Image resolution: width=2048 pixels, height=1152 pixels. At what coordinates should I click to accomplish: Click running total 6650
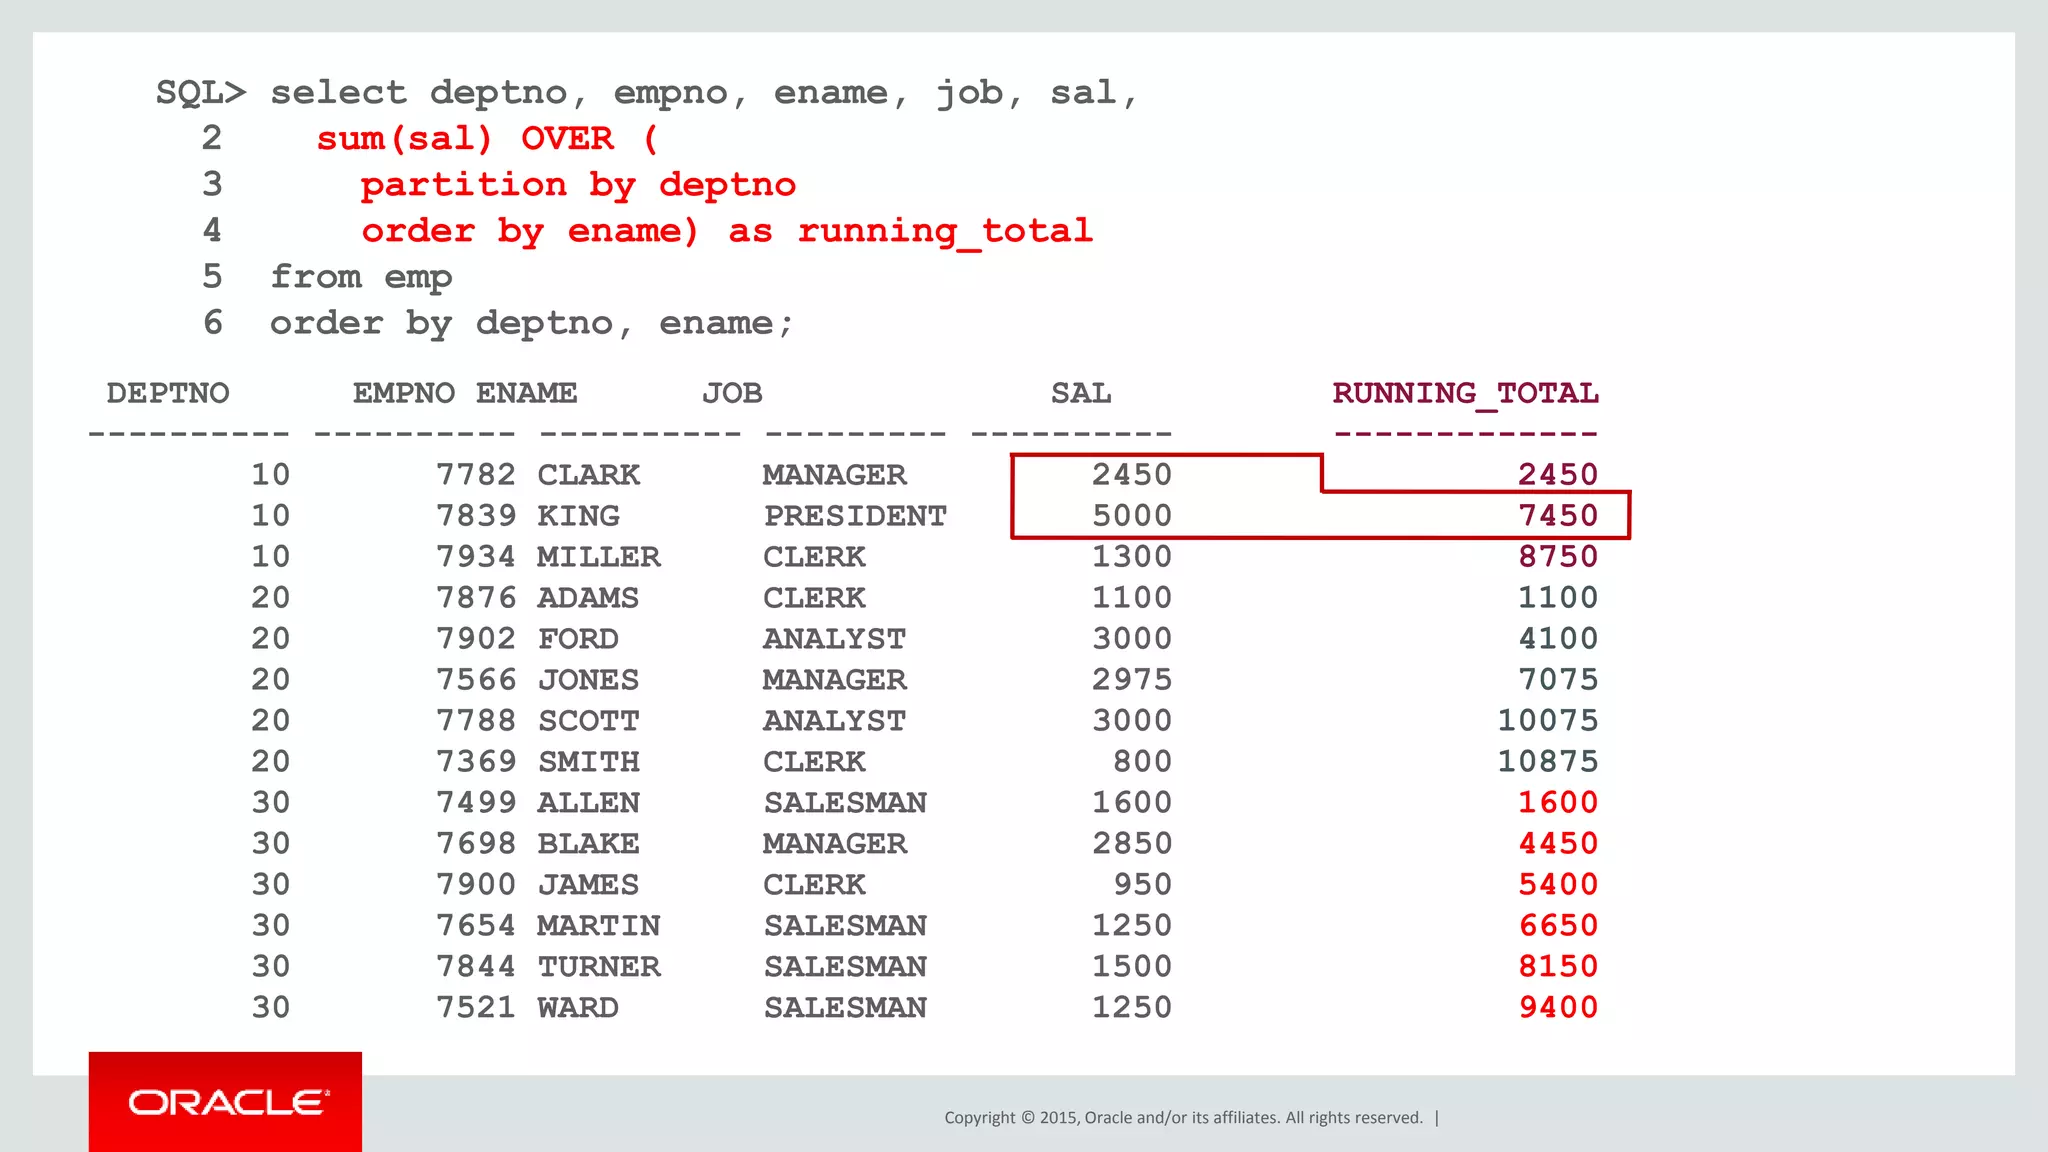click(x=1558, y=926)
